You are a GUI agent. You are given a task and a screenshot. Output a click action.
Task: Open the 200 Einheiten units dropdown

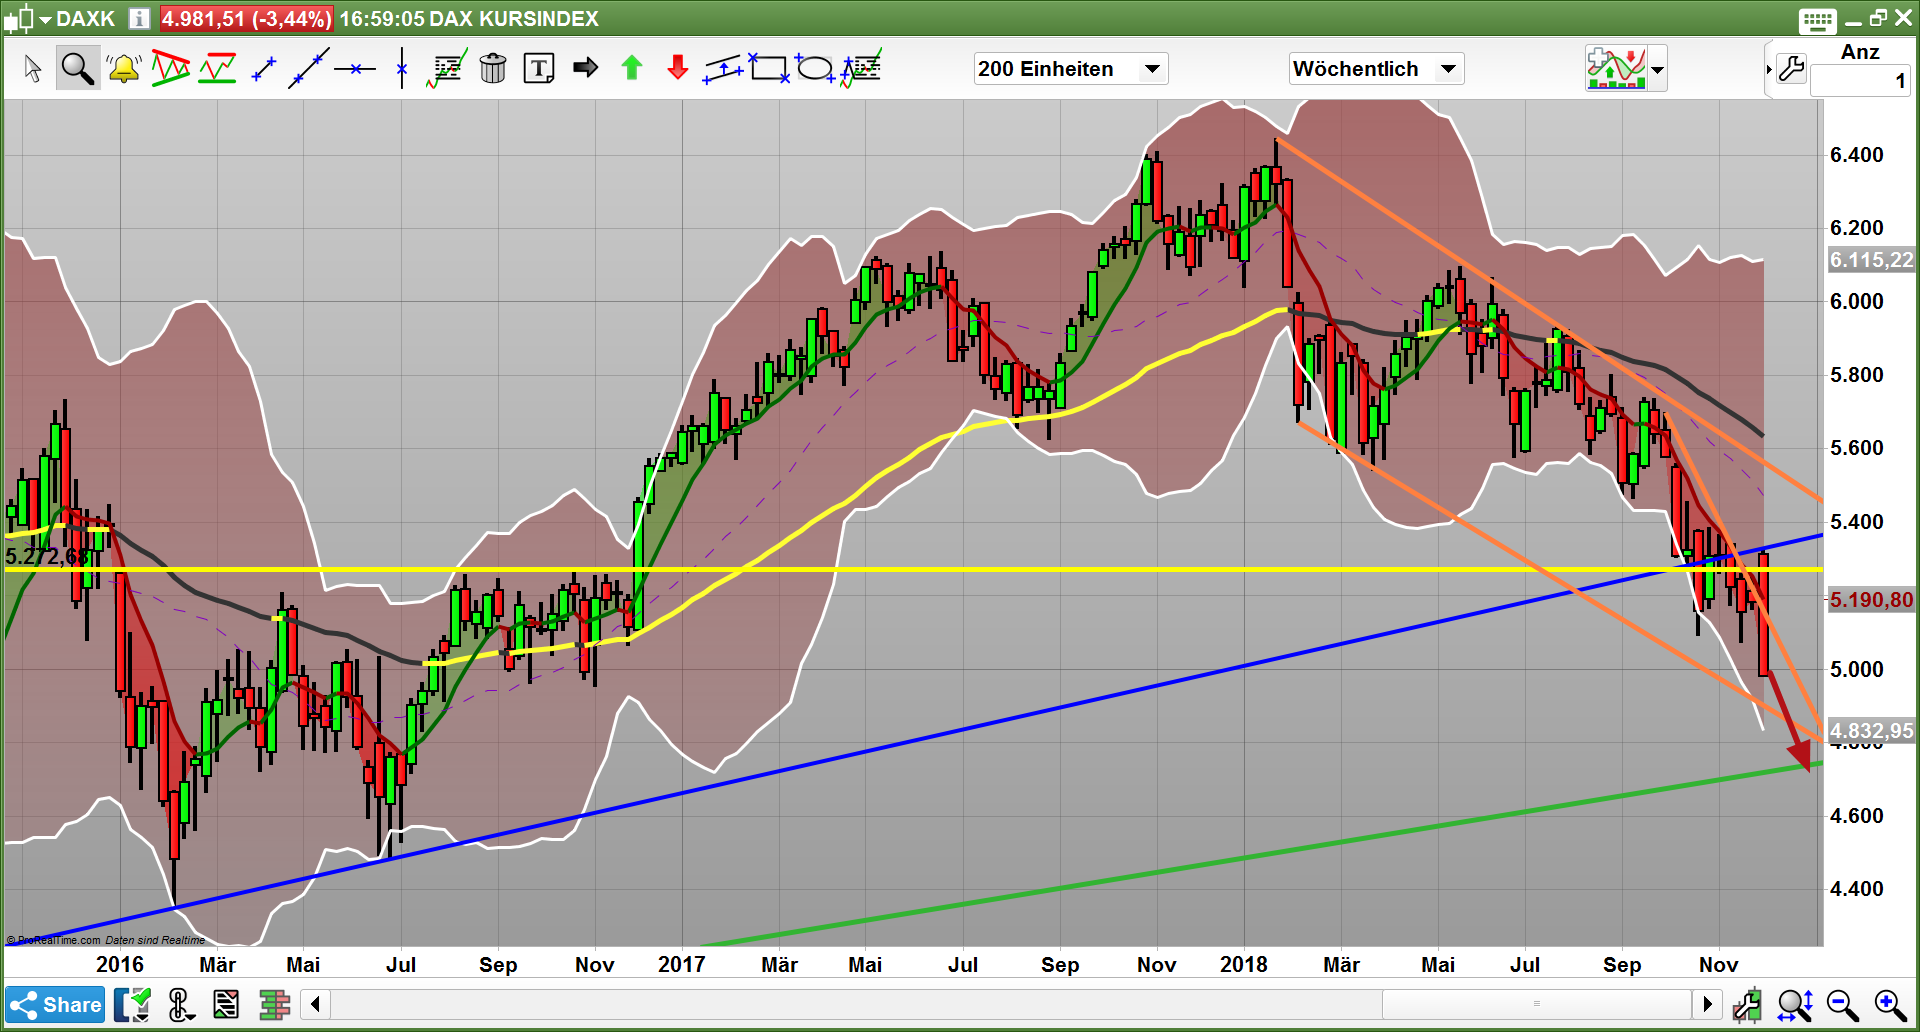coord(1070,68)
